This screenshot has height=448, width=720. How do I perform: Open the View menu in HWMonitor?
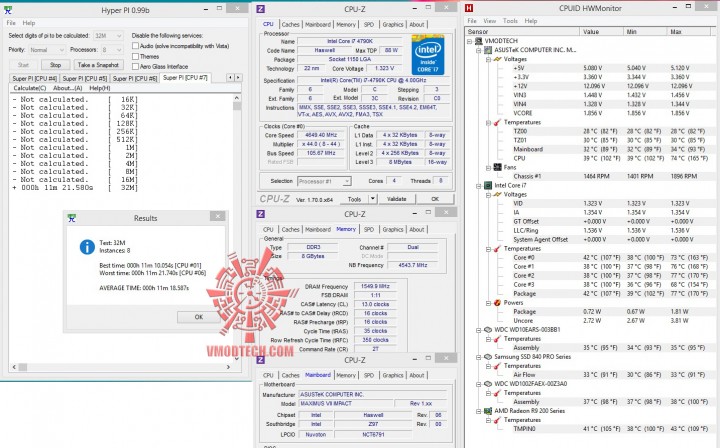(489, 21)
